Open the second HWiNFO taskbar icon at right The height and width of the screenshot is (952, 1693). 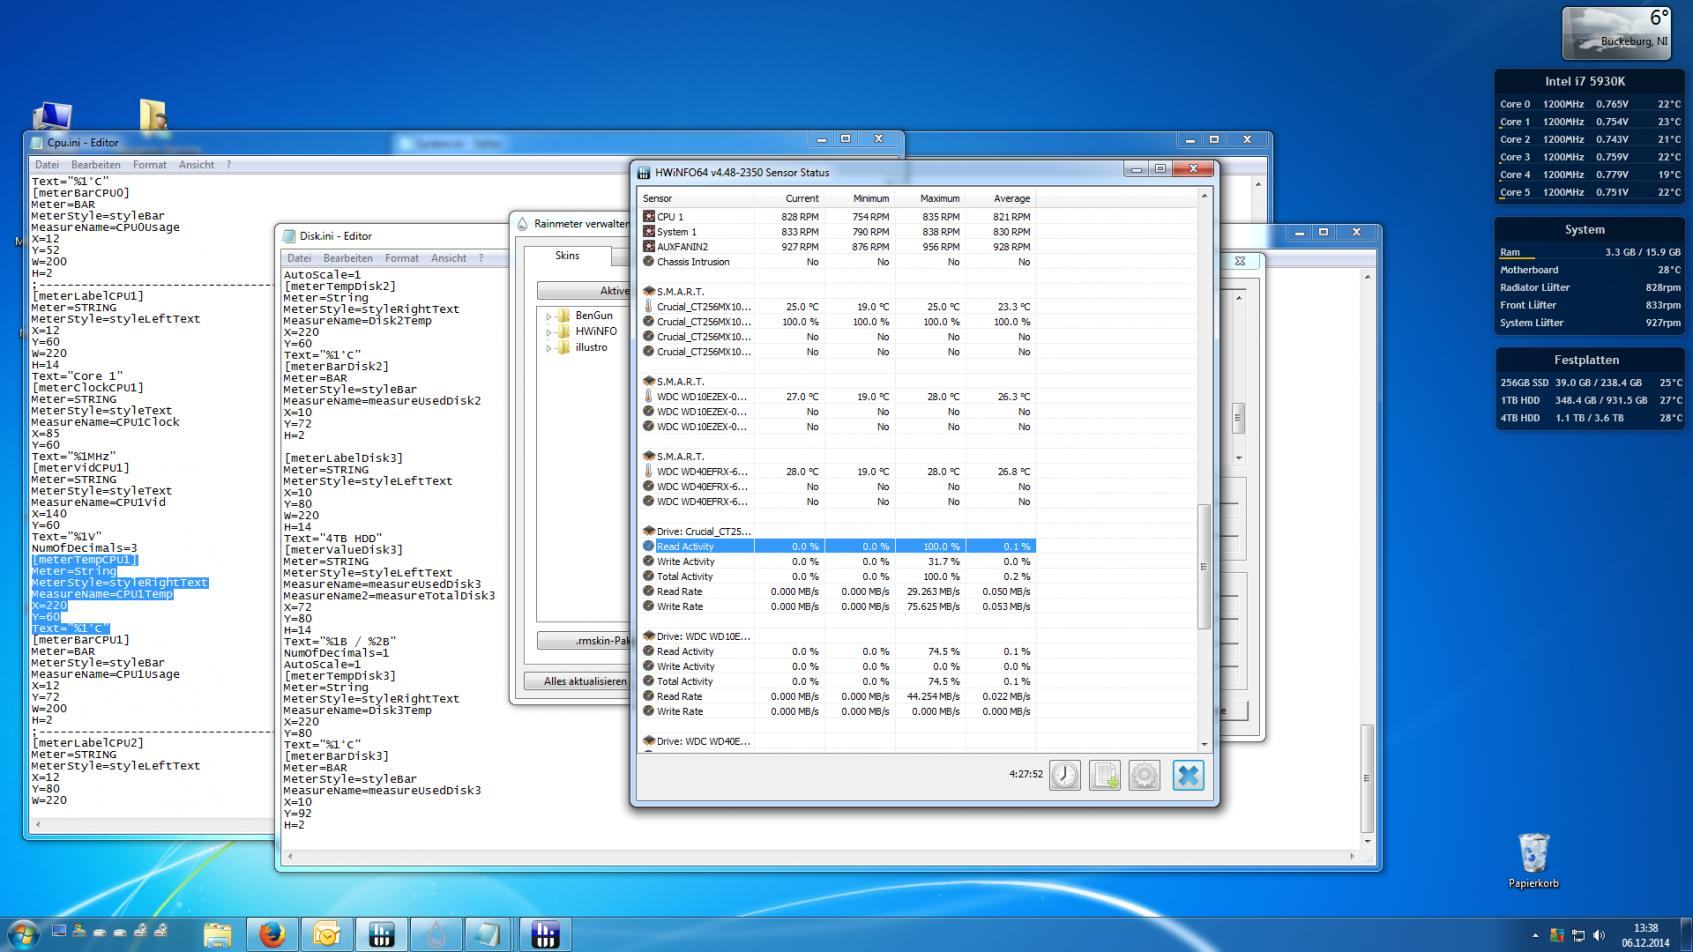pyautogui.click(x=545, y=934)
